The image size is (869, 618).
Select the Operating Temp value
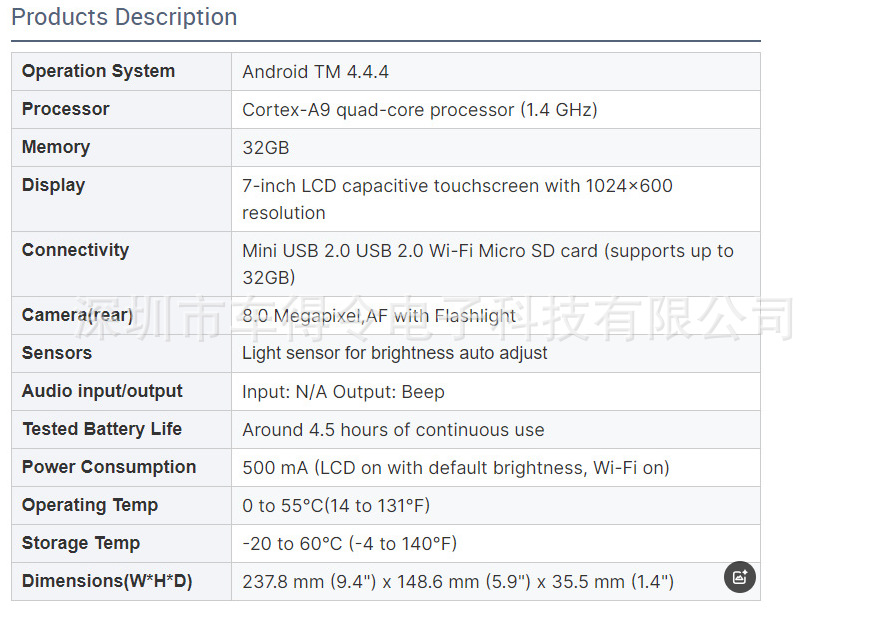336,505
